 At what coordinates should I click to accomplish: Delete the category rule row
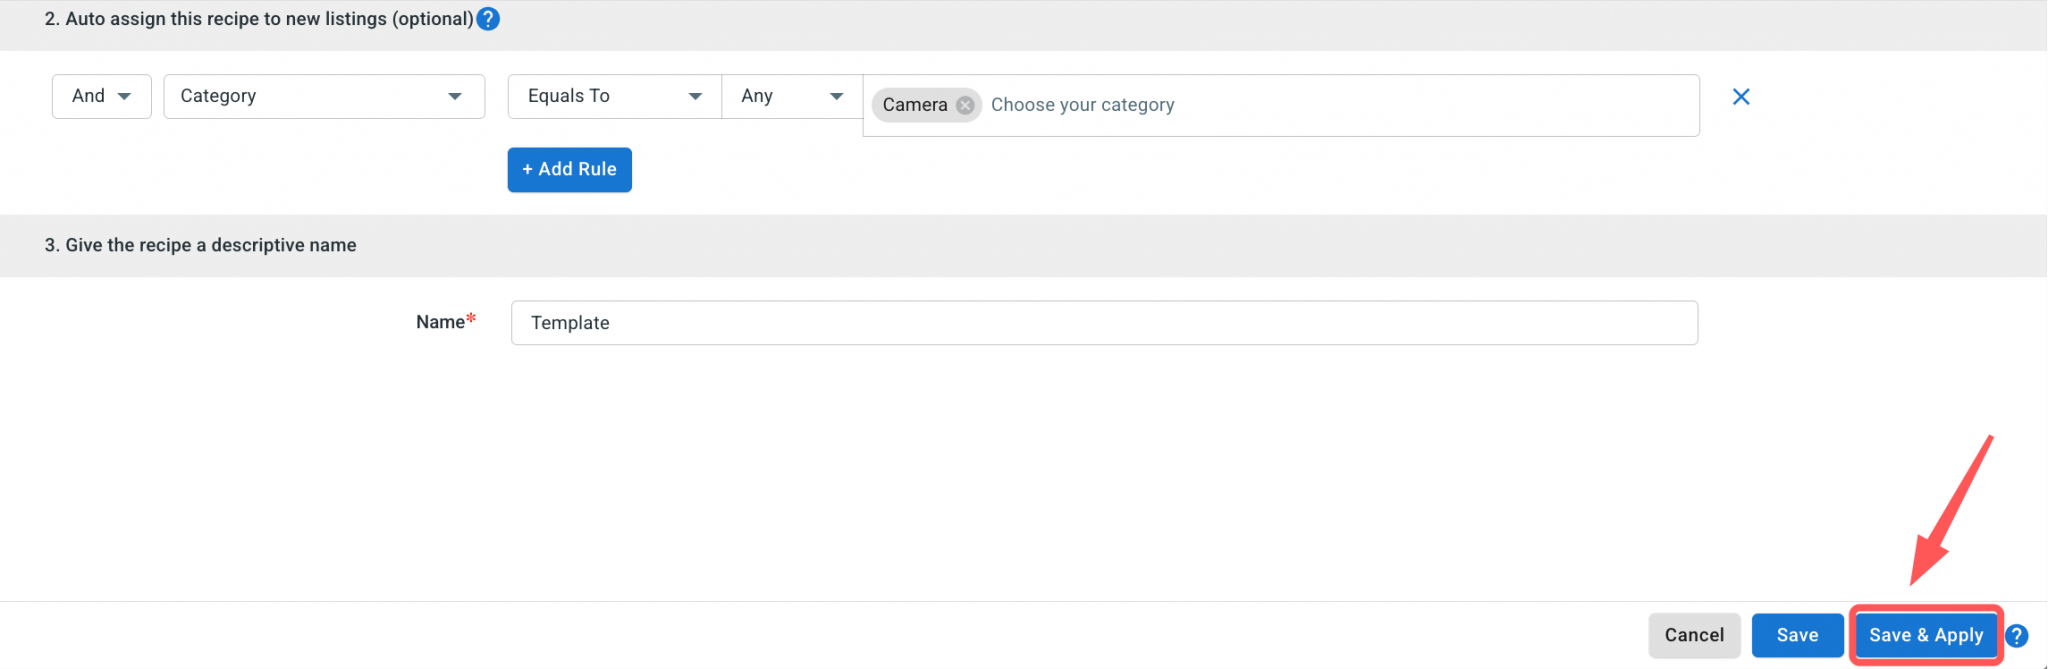click(1741, 97)
